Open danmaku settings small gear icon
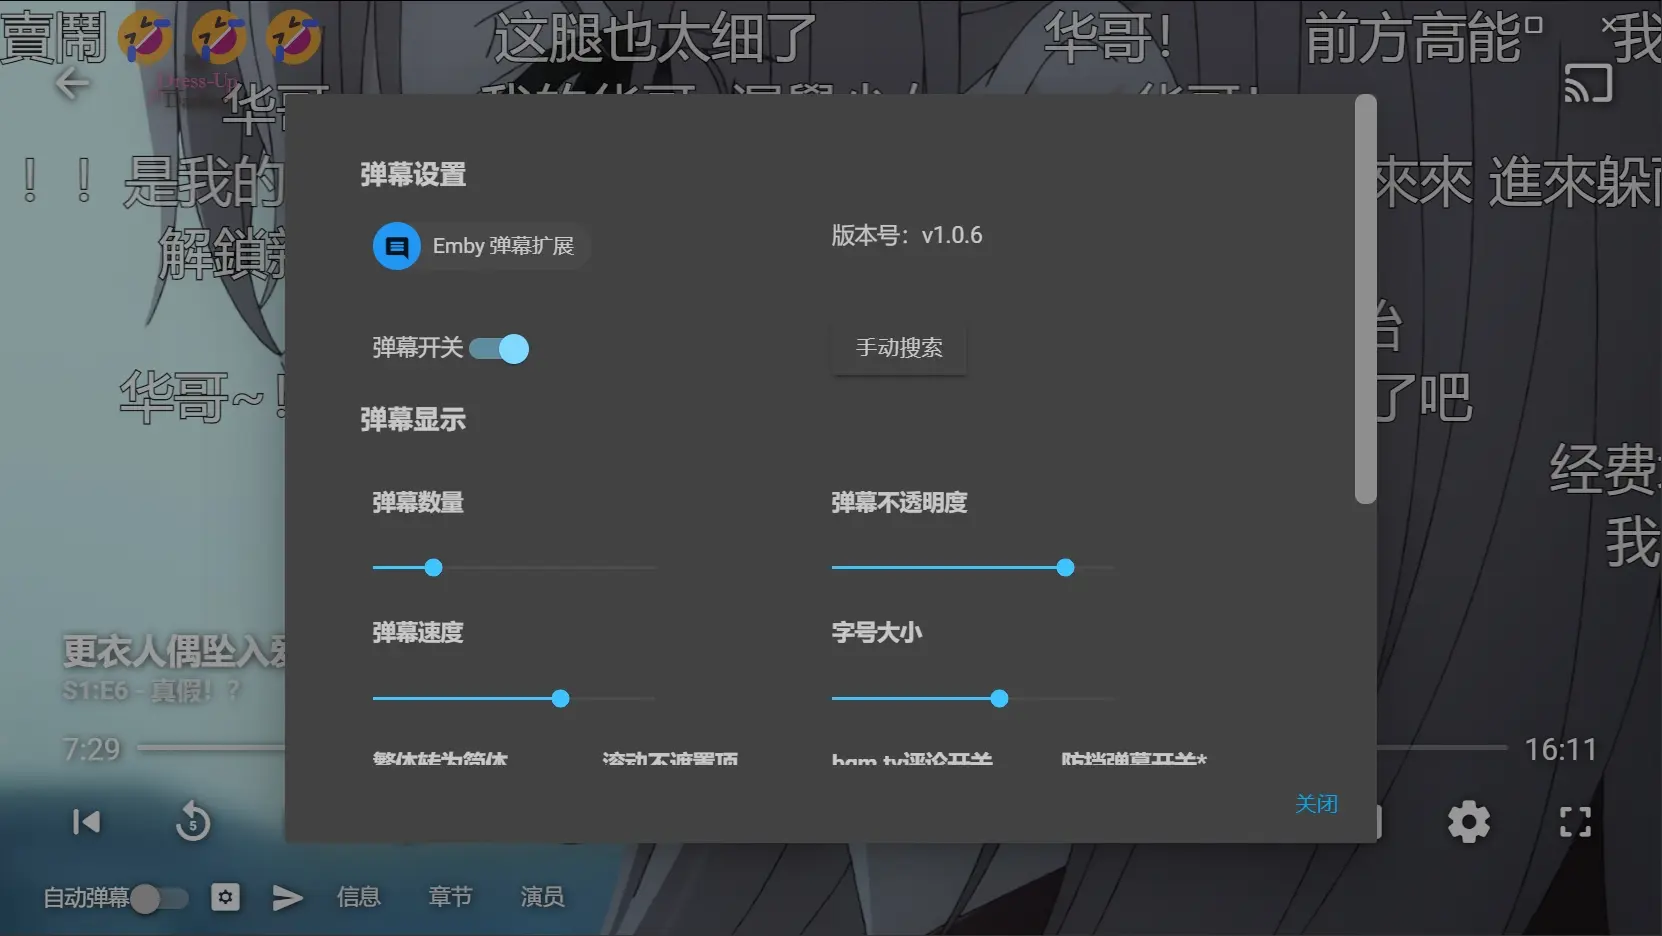1662x936 pixels. click(225, 897)
